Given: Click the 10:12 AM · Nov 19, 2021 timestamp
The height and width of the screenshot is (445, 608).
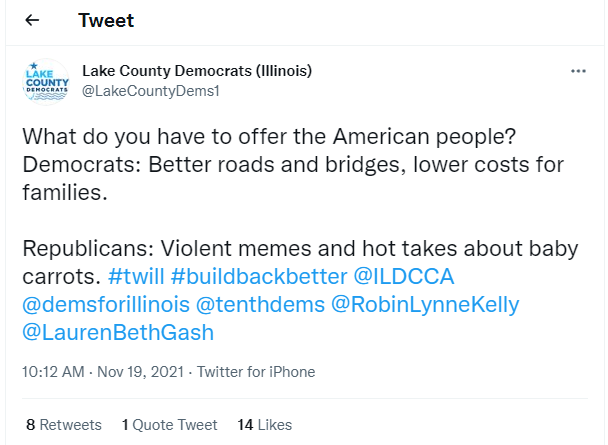Looking at the screenshot, I should [x=103, y=372].
